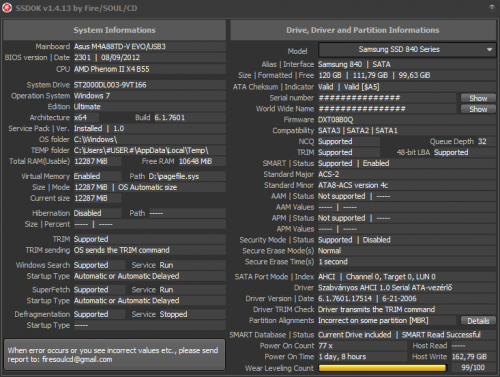Open Partition Alignments Details

click(x=478, y=321)
